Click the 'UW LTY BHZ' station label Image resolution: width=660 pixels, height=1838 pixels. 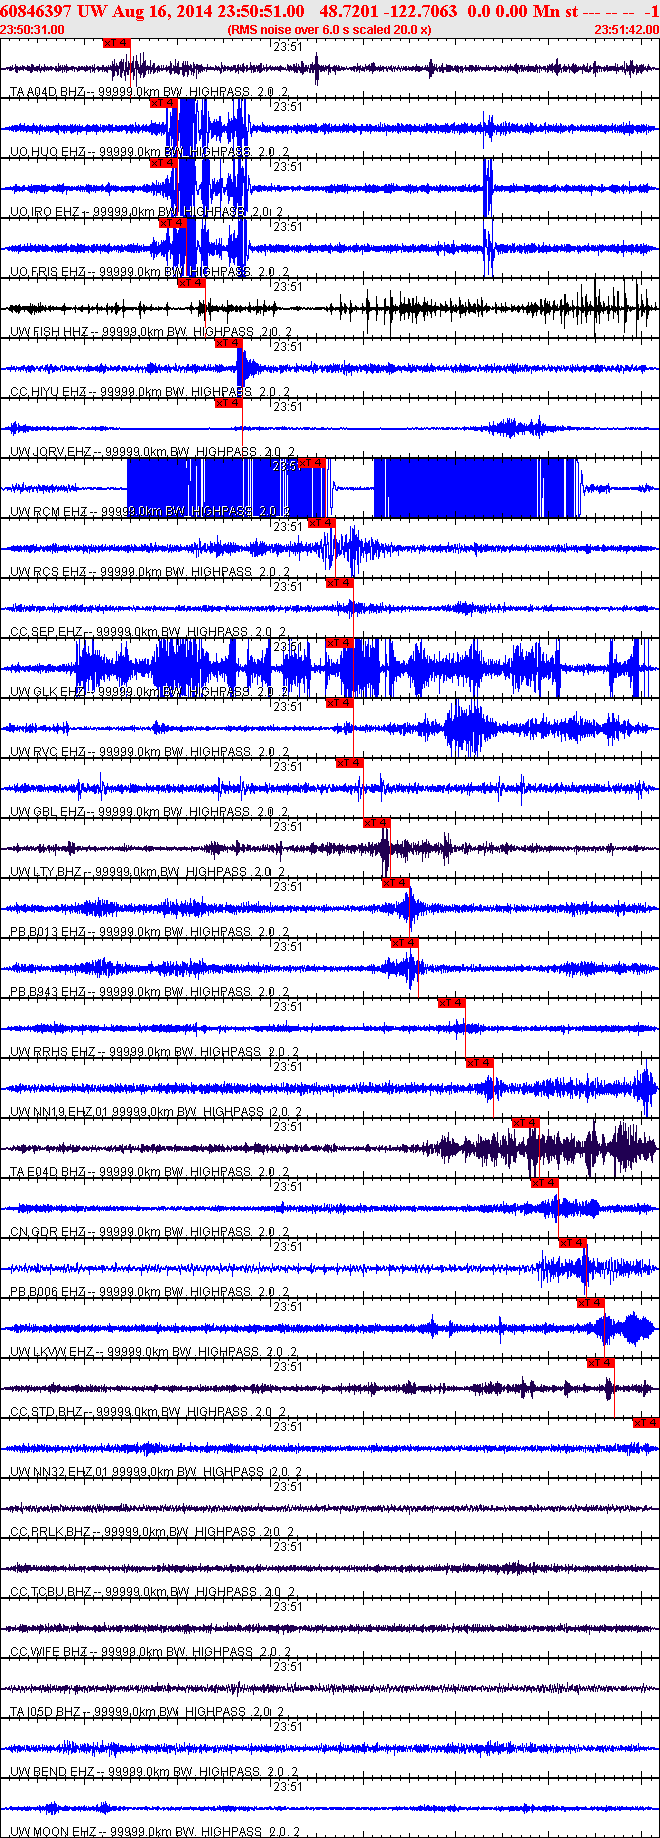click(46, 872)
